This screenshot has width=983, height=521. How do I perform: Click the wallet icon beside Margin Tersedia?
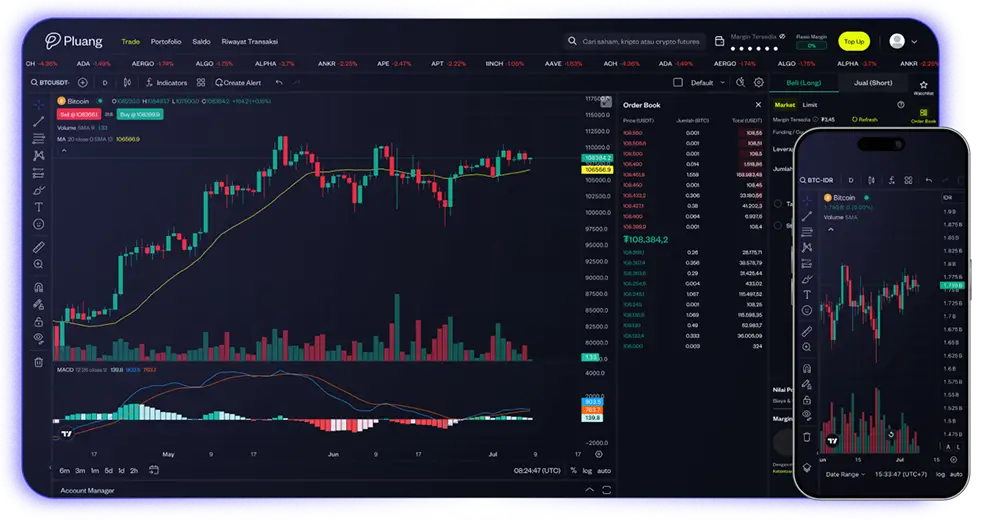720,41
